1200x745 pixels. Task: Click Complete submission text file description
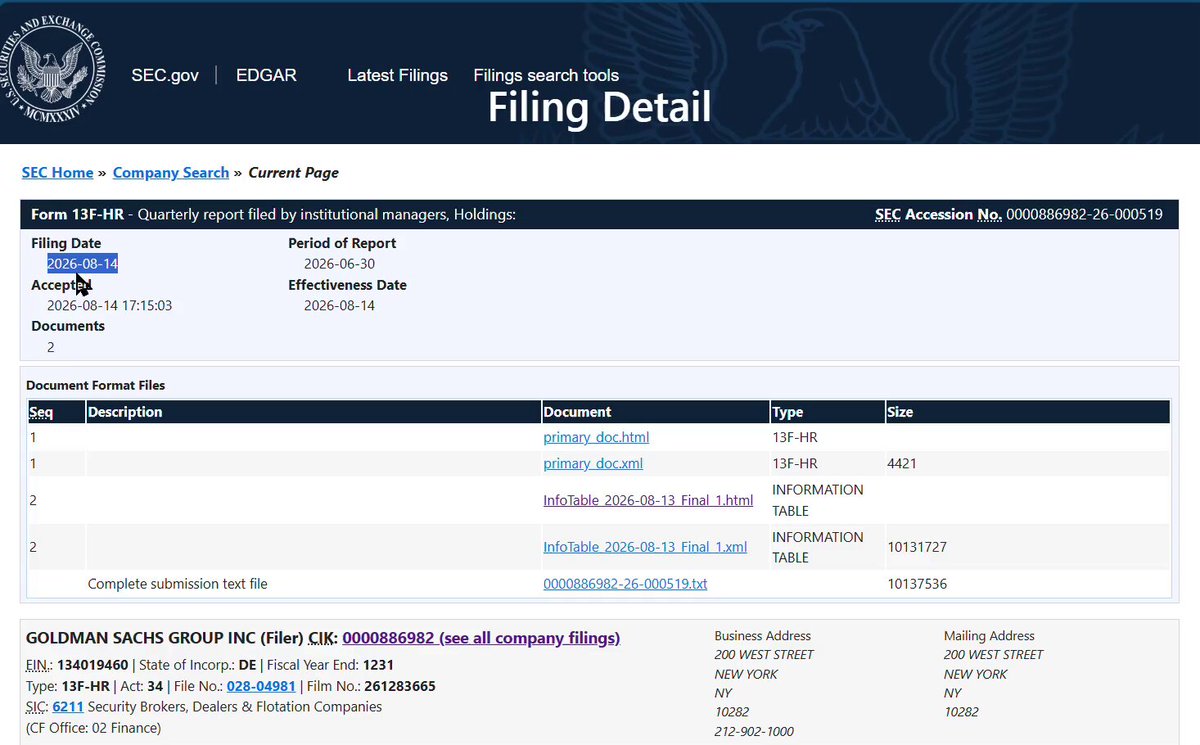(178, 584)
